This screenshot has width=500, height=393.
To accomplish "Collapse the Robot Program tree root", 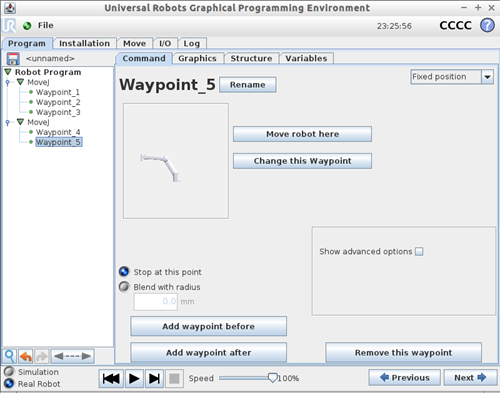I will tap(8, 72).
